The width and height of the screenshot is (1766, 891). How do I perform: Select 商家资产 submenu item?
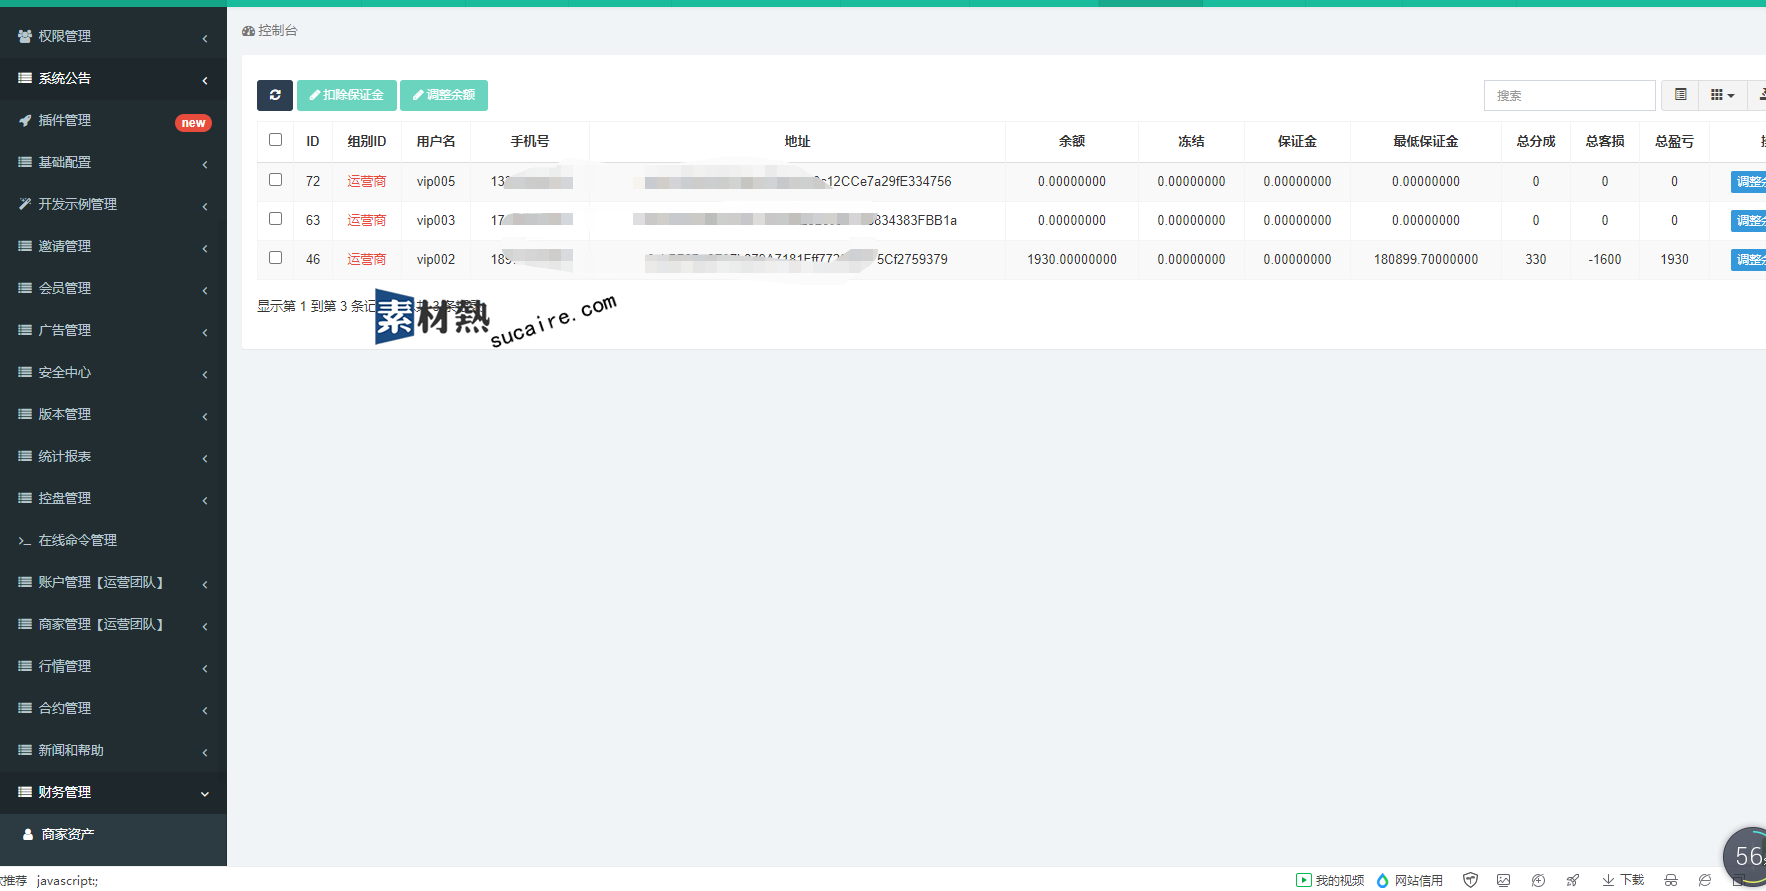pyautogui.click(x=113, y=834)
